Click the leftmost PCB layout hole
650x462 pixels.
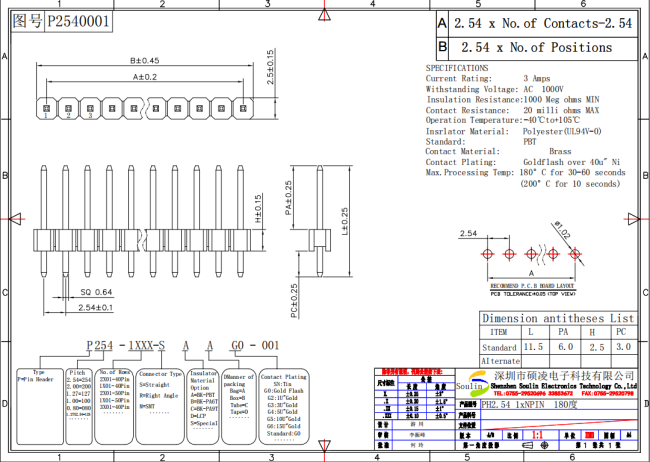(488, 256)
